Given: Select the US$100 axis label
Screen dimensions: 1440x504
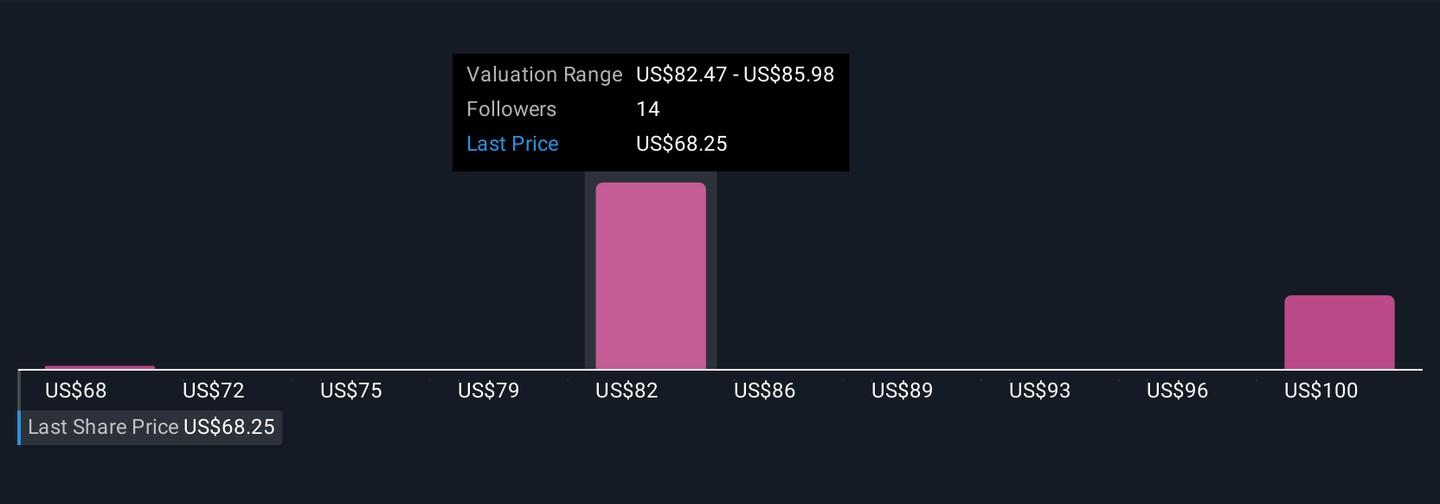Looking at the screenshot, I should 1321,390.
